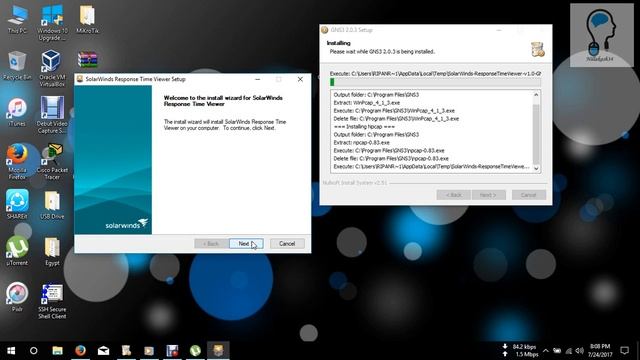This screenshot has height=360, width=640.
Task: Click Next in SolarWinds setup wizard
Action: (246, 244)
